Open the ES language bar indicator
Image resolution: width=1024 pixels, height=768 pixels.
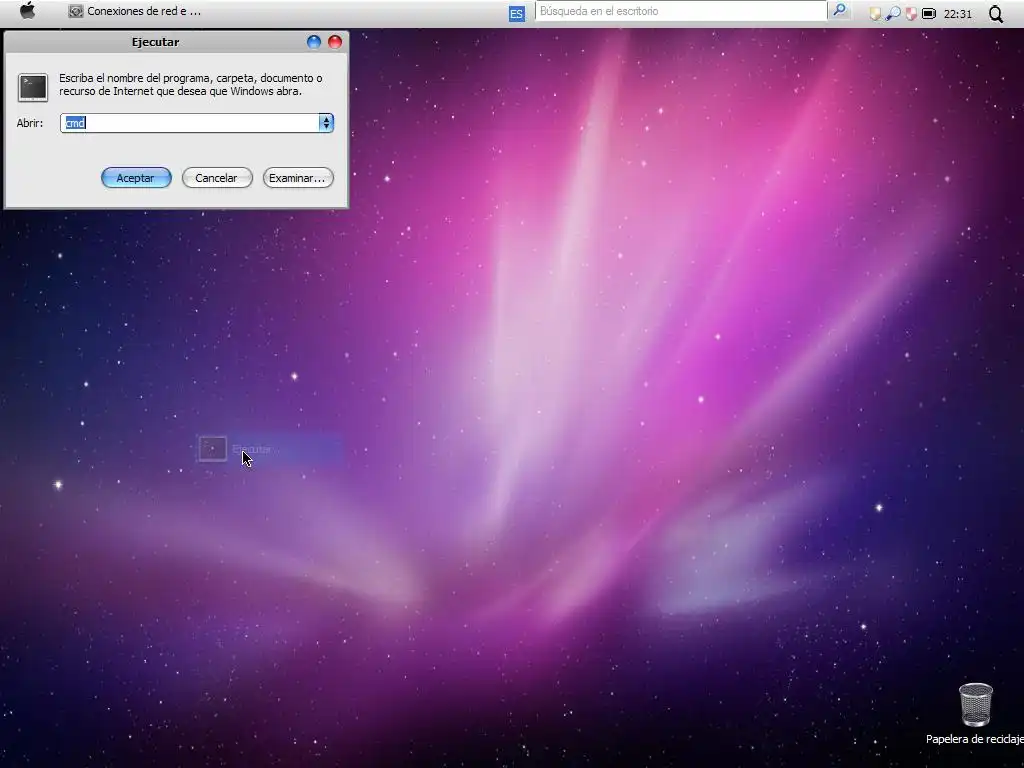[x=517, y=13]
